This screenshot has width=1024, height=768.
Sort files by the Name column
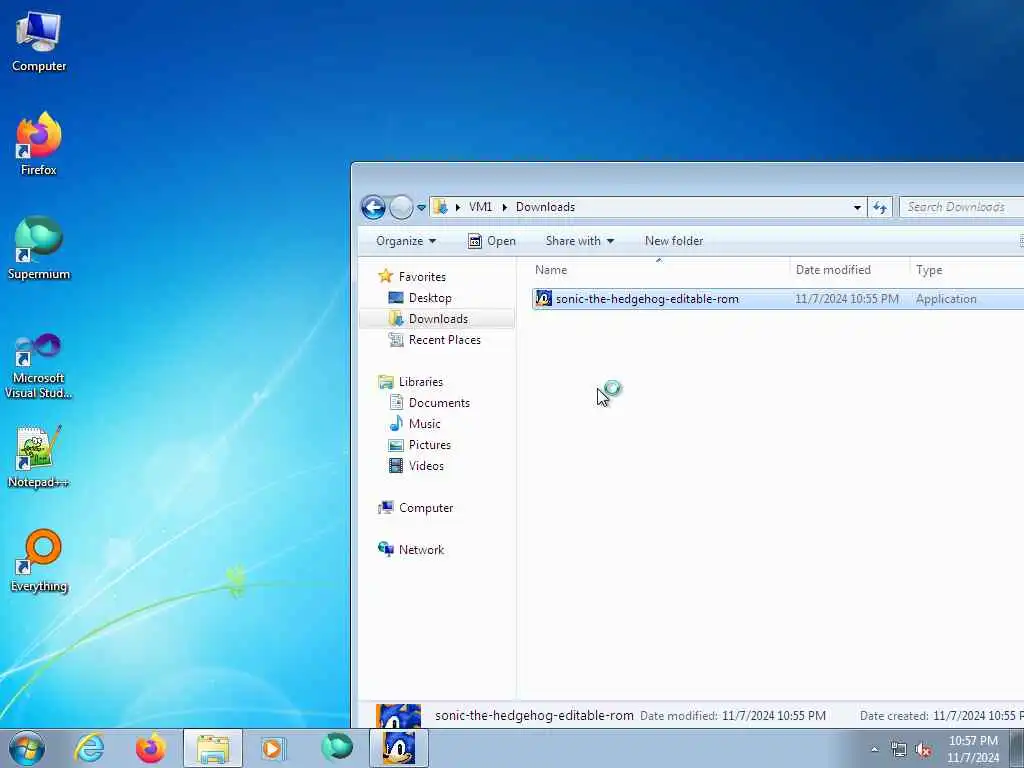pos(660,270)
